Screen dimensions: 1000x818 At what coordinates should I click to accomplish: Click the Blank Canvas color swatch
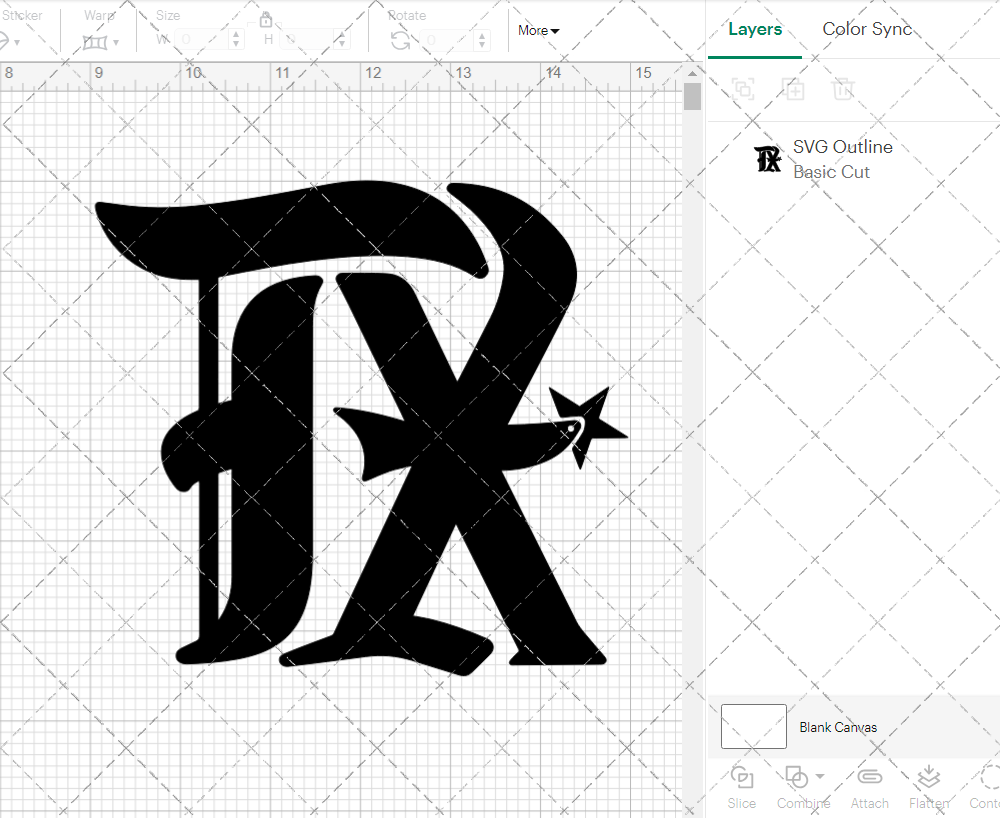(x=753, y=727)
